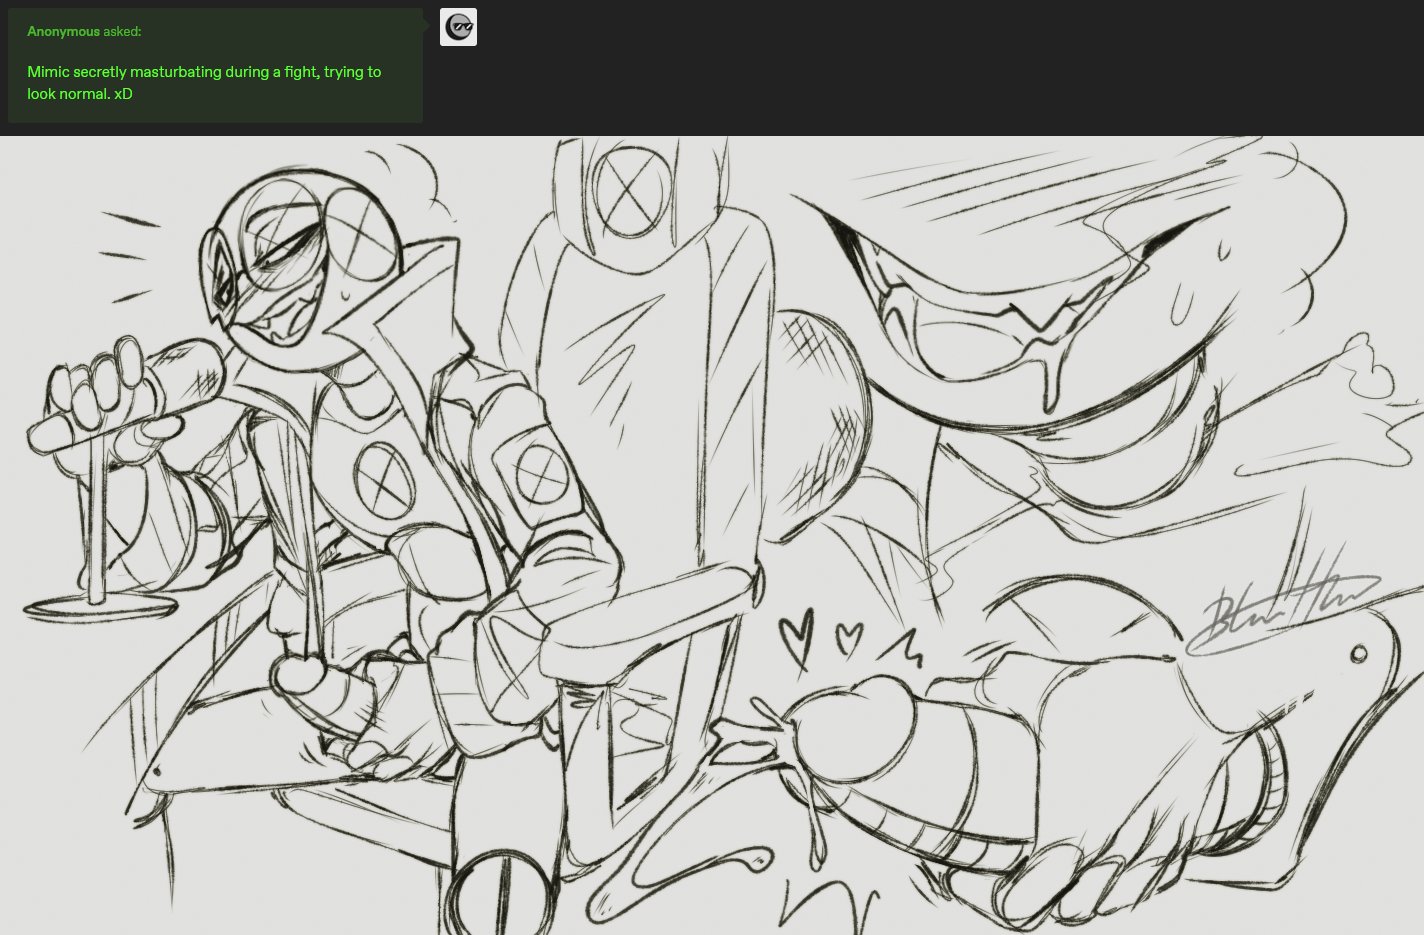The image size is (1424, 935).
Task: Click the Anonymous username label
Action: [63, 32]
